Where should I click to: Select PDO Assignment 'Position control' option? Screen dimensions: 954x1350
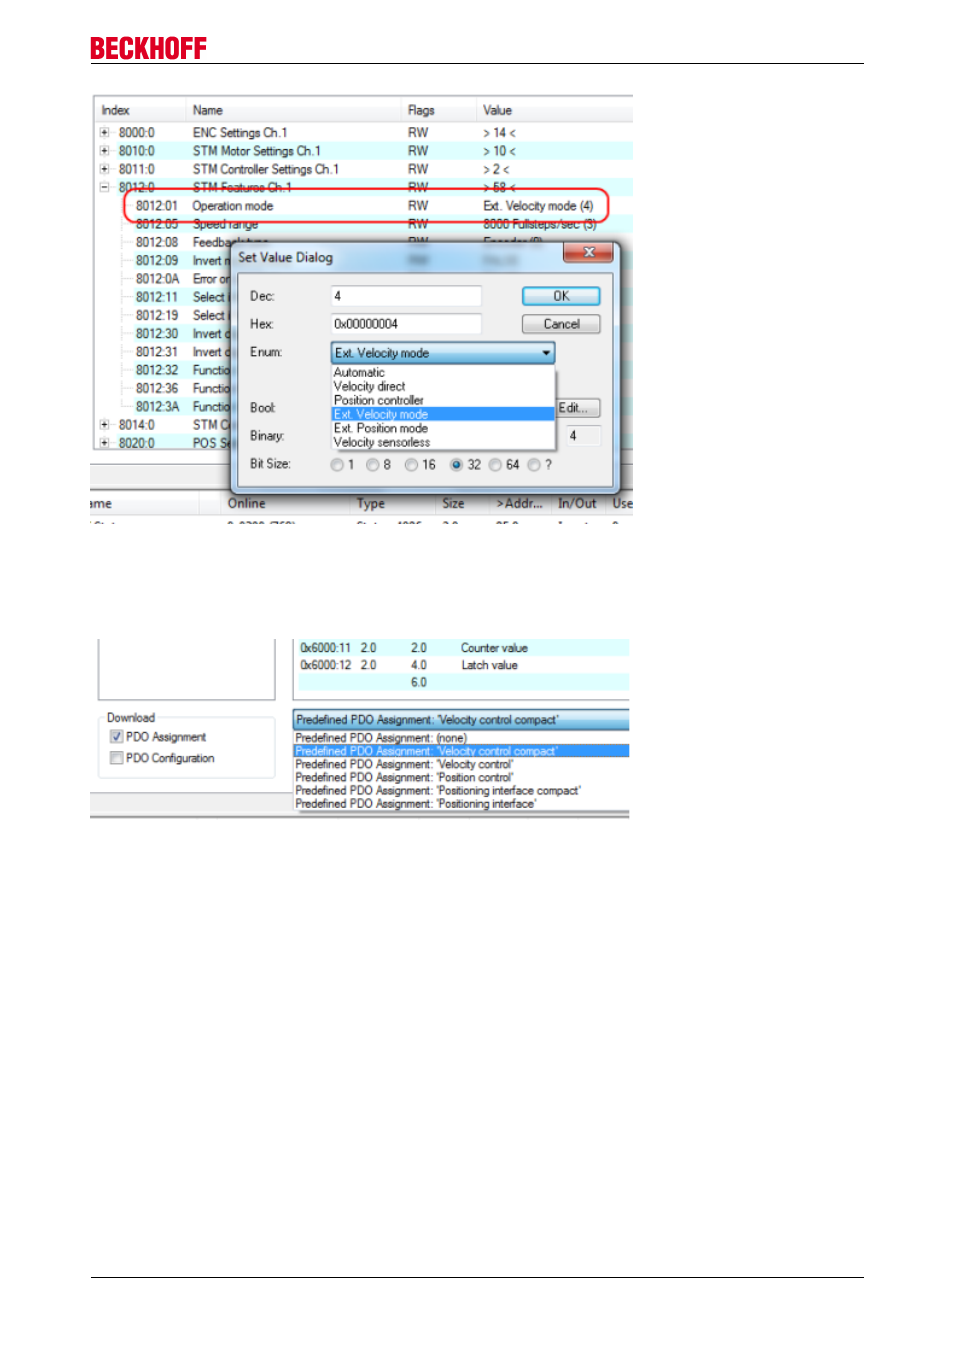(461, 777)
